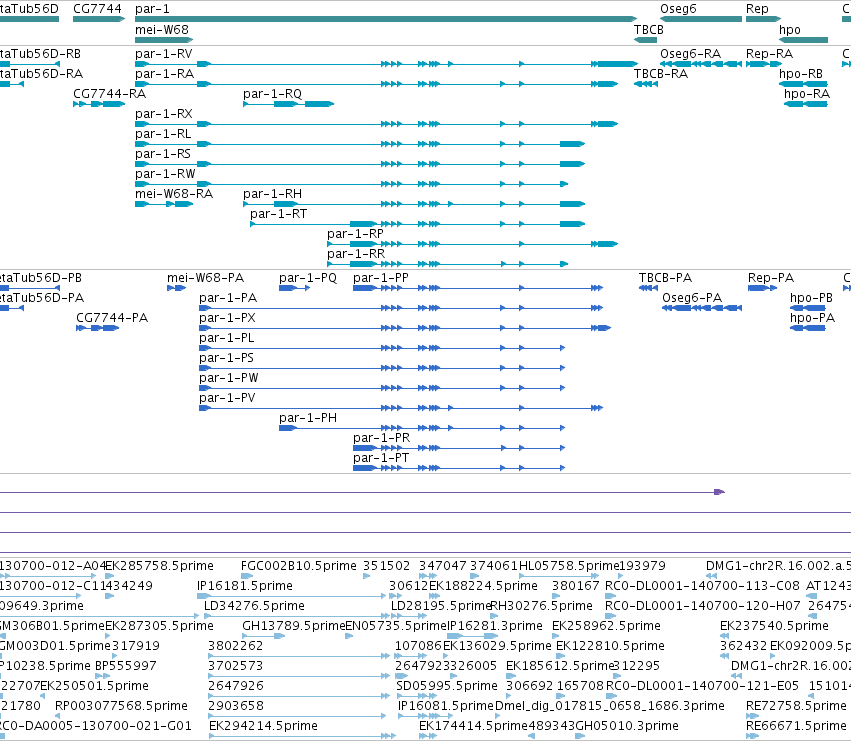
Task: Click the CG7744-PA protein label
Action: 112,318
